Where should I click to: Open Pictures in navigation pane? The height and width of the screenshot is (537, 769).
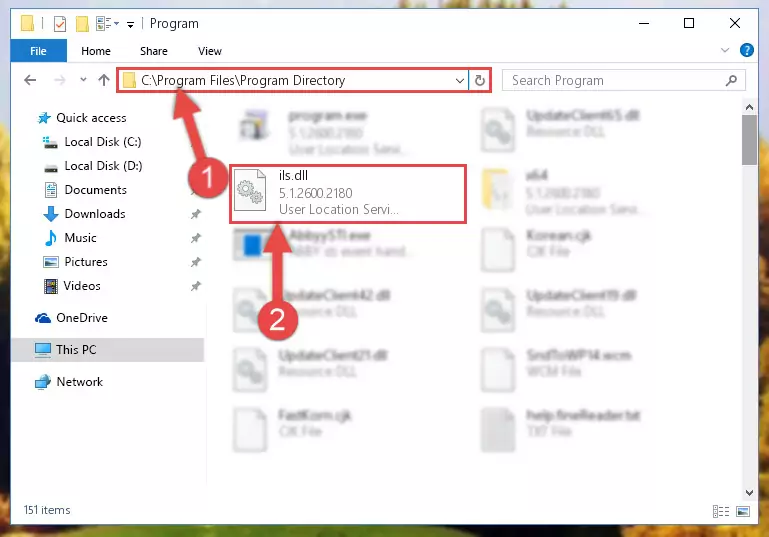coord(76,262)
